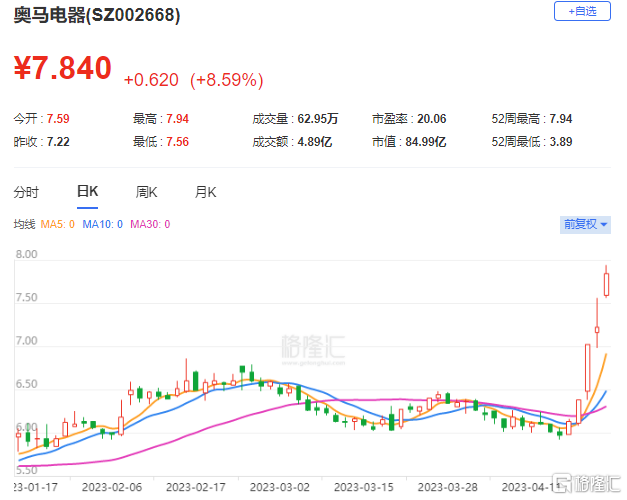The width and height of the screenshot is (627, 500).
Task: Click the 2023-02-17 date axis label
Action: [x=196, y=487]
